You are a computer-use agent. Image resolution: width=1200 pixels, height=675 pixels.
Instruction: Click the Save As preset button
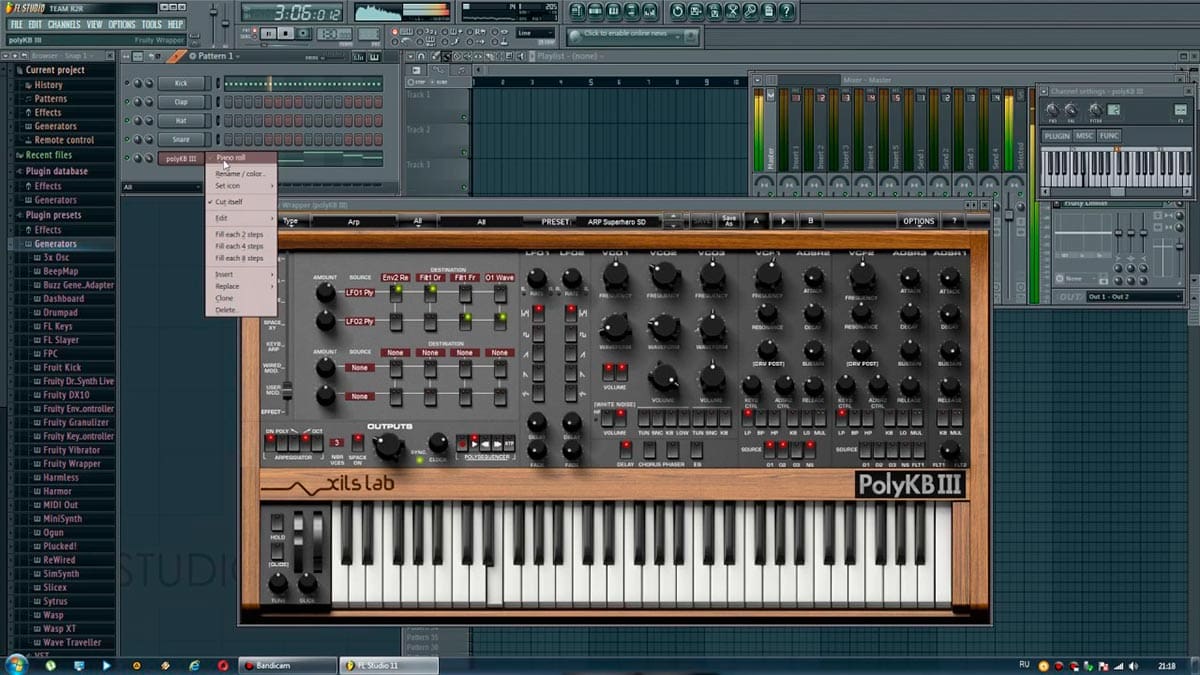729,221
